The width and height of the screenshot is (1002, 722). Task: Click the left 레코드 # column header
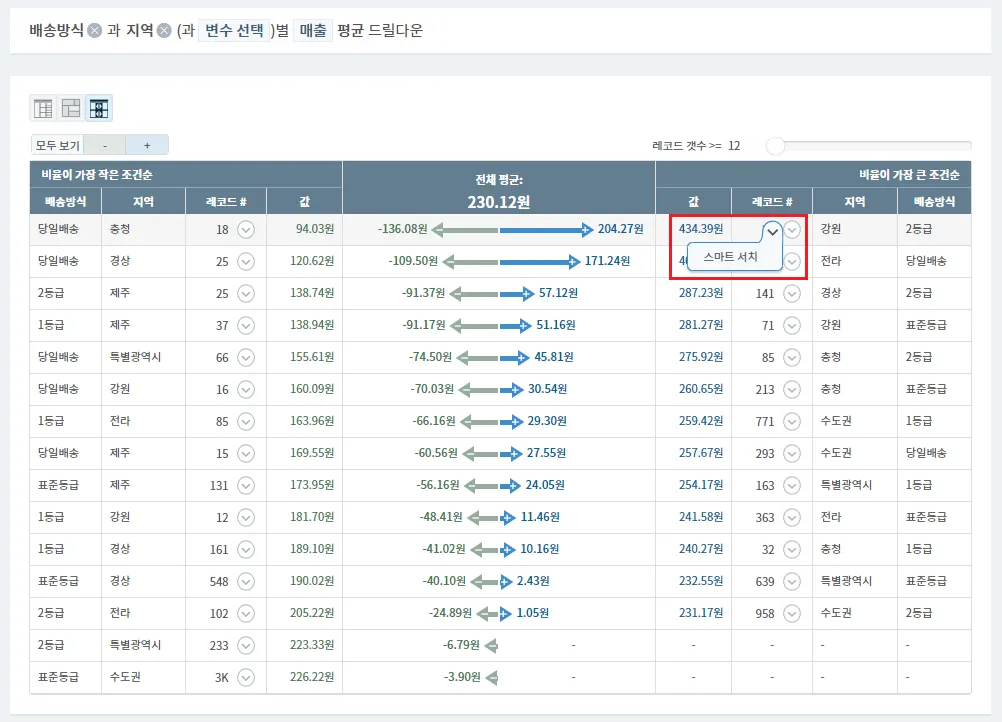coord(226,201)
